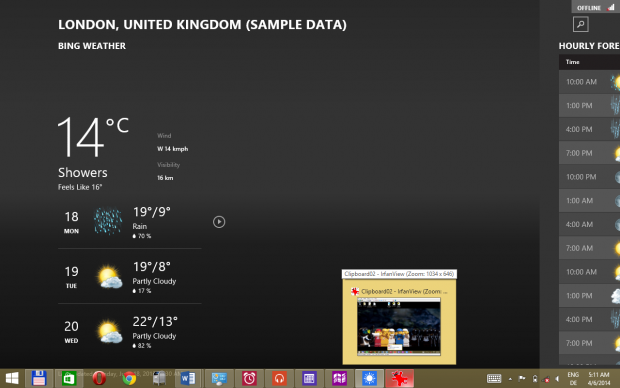The width and height of the screenshot is (620, 388).
Task: Open the purple Maps app in taskbar
Action: pos(339,379)
